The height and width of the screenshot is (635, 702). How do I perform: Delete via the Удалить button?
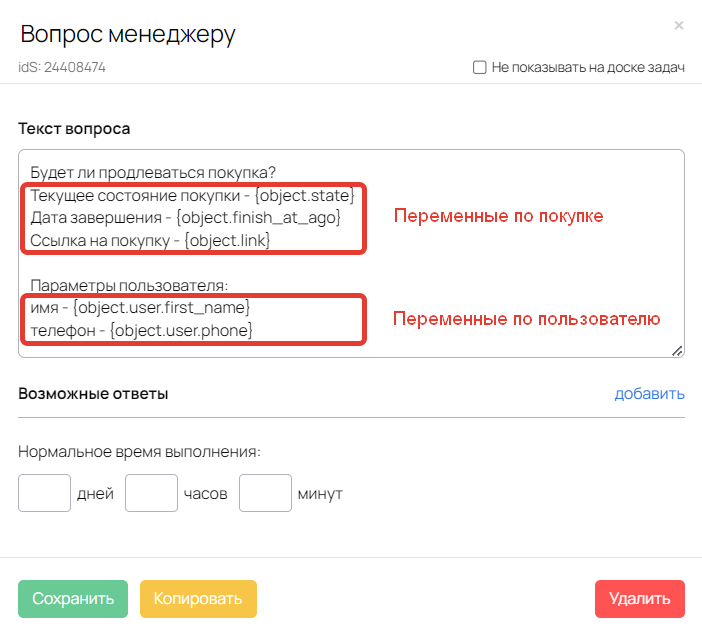[x=640, y=599]
